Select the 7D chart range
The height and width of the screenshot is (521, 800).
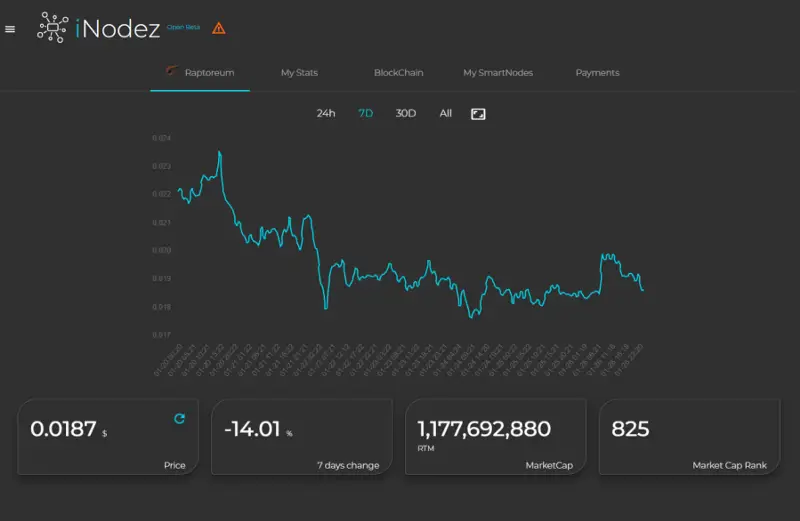pos(365,113)
